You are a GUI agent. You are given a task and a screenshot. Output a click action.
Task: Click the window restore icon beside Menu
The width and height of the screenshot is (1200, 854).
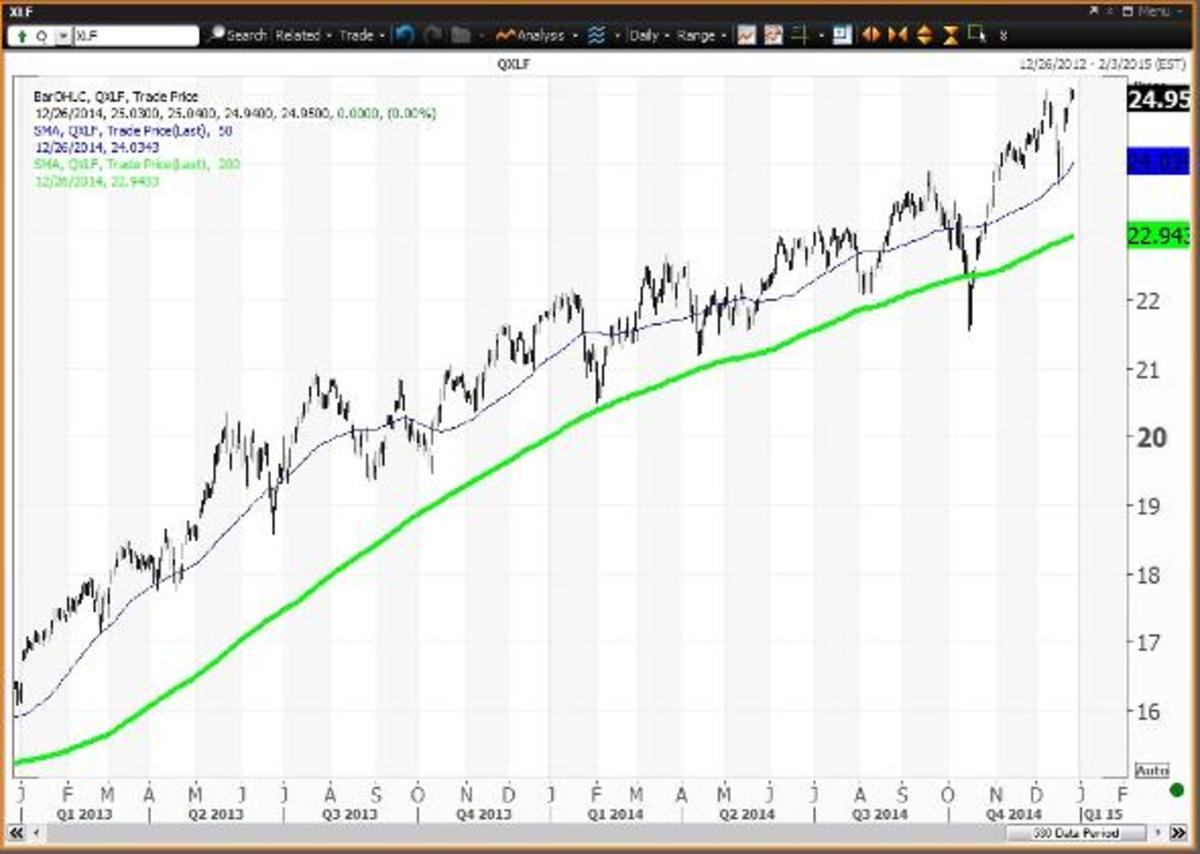pos(1127,11)
